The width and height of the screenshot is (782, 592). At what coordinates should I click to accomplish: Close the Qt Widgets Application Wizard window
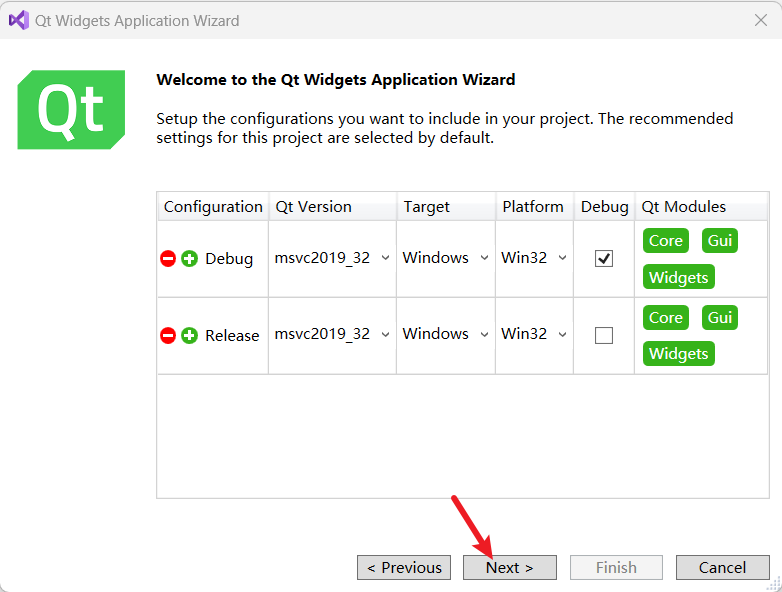pyautogui.click(x=761, y=20)
